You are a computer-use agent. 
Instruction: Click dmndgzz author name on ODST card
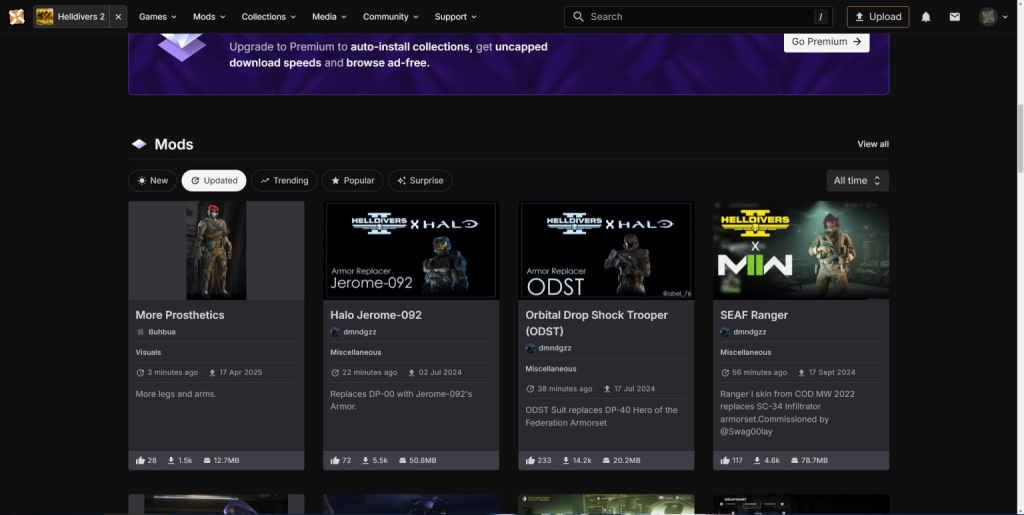[x=555, y=349]
